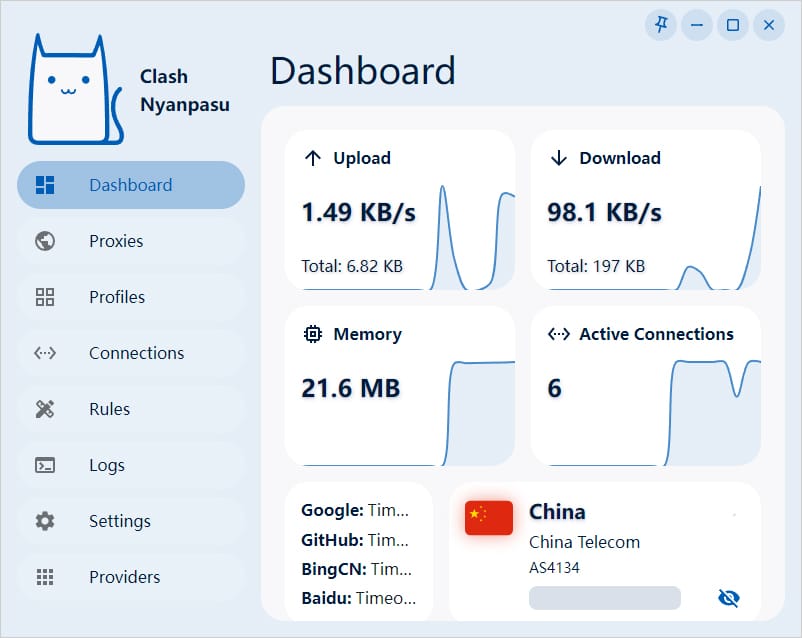The image size is (802, 638).
Task: Select the Logs menu item
Action: pos(107,465)
